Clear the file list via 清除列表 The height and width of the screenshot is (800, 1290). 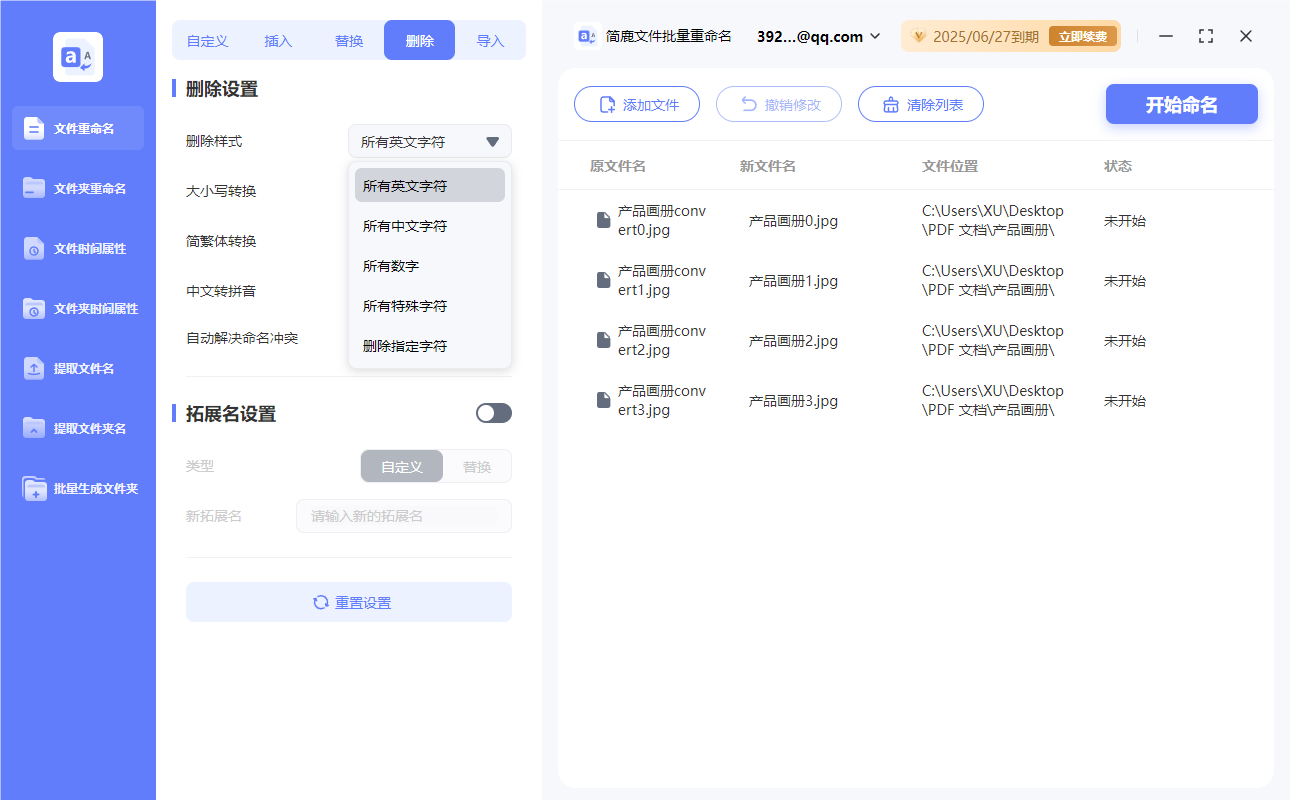920,104
